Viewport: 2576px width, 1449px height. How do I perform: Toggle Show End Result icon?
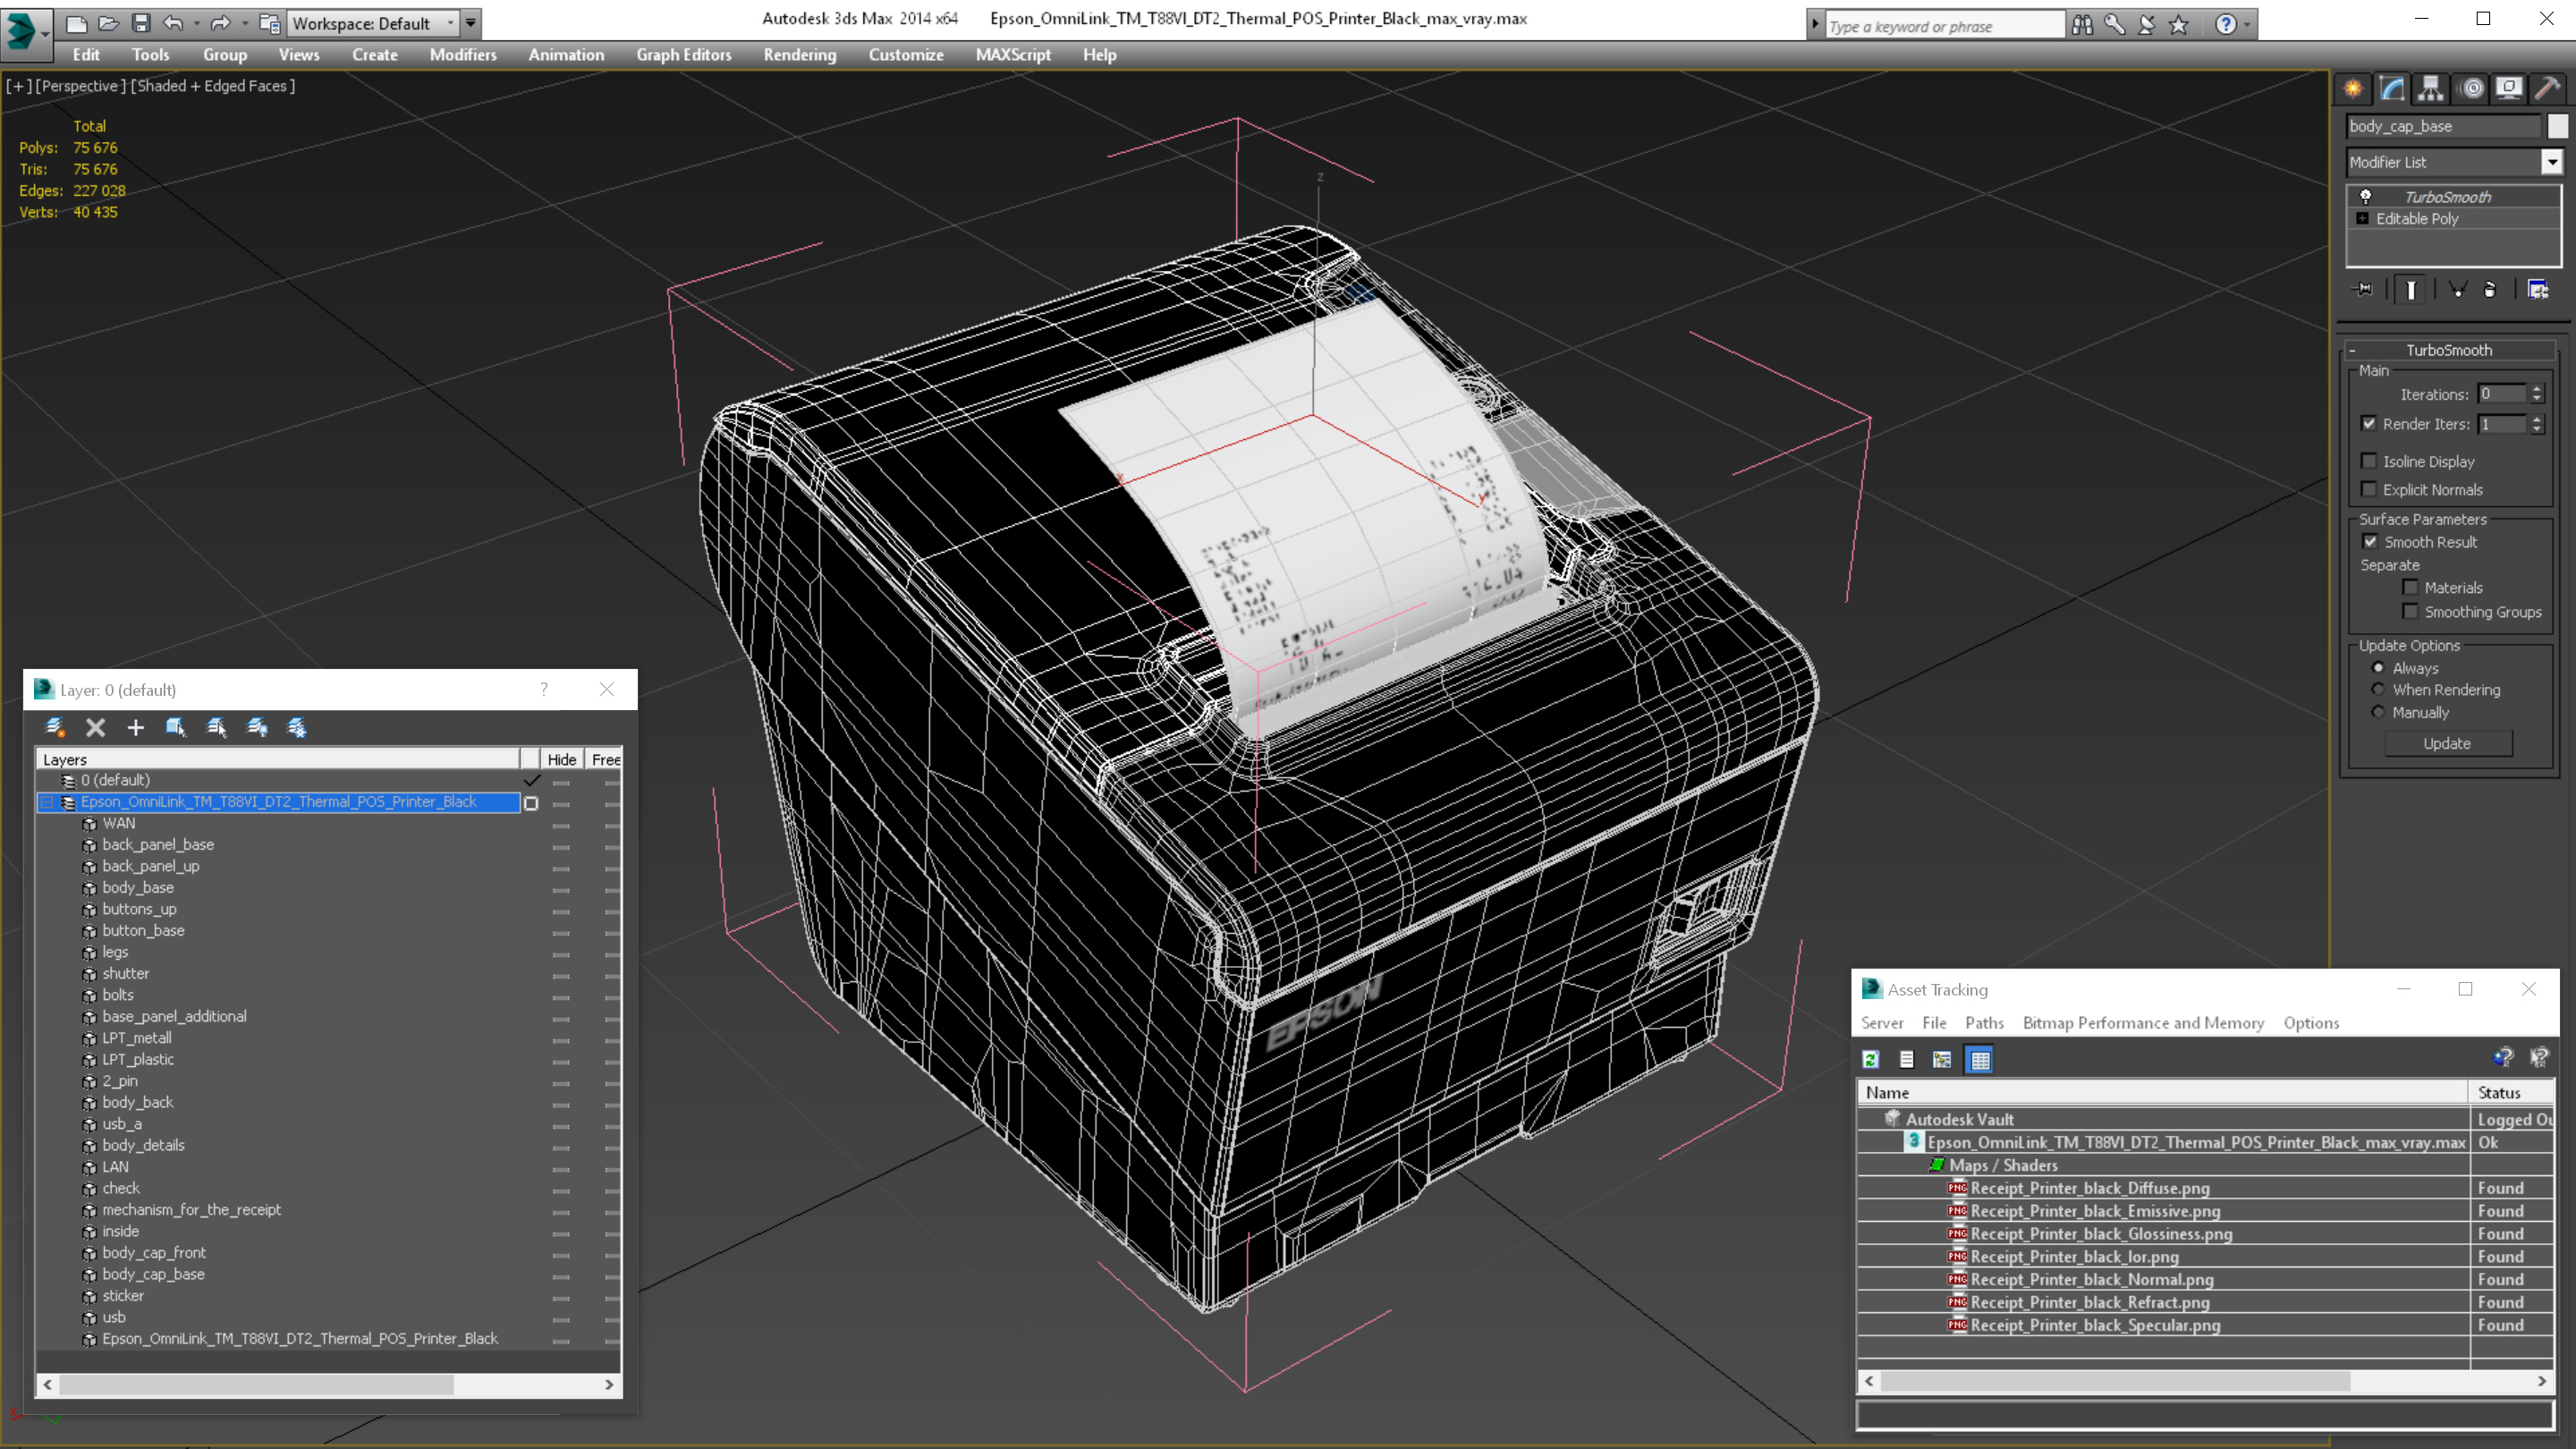click(2411, 289)
